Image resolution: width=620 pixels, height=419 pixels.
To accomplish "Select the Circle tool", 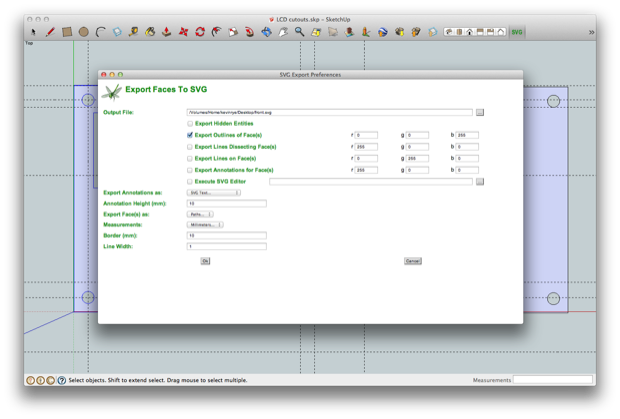I will (83, 32).
